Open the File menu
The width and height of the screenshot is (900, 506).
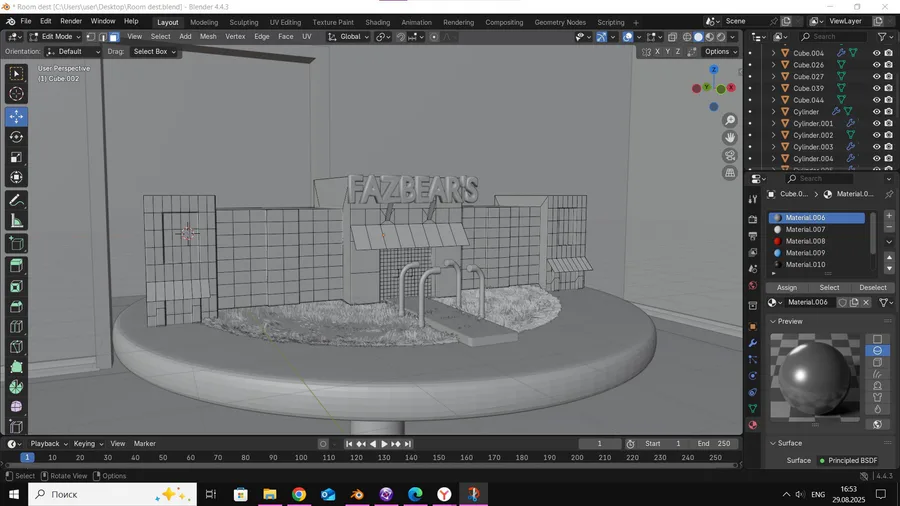pos(26,21)
